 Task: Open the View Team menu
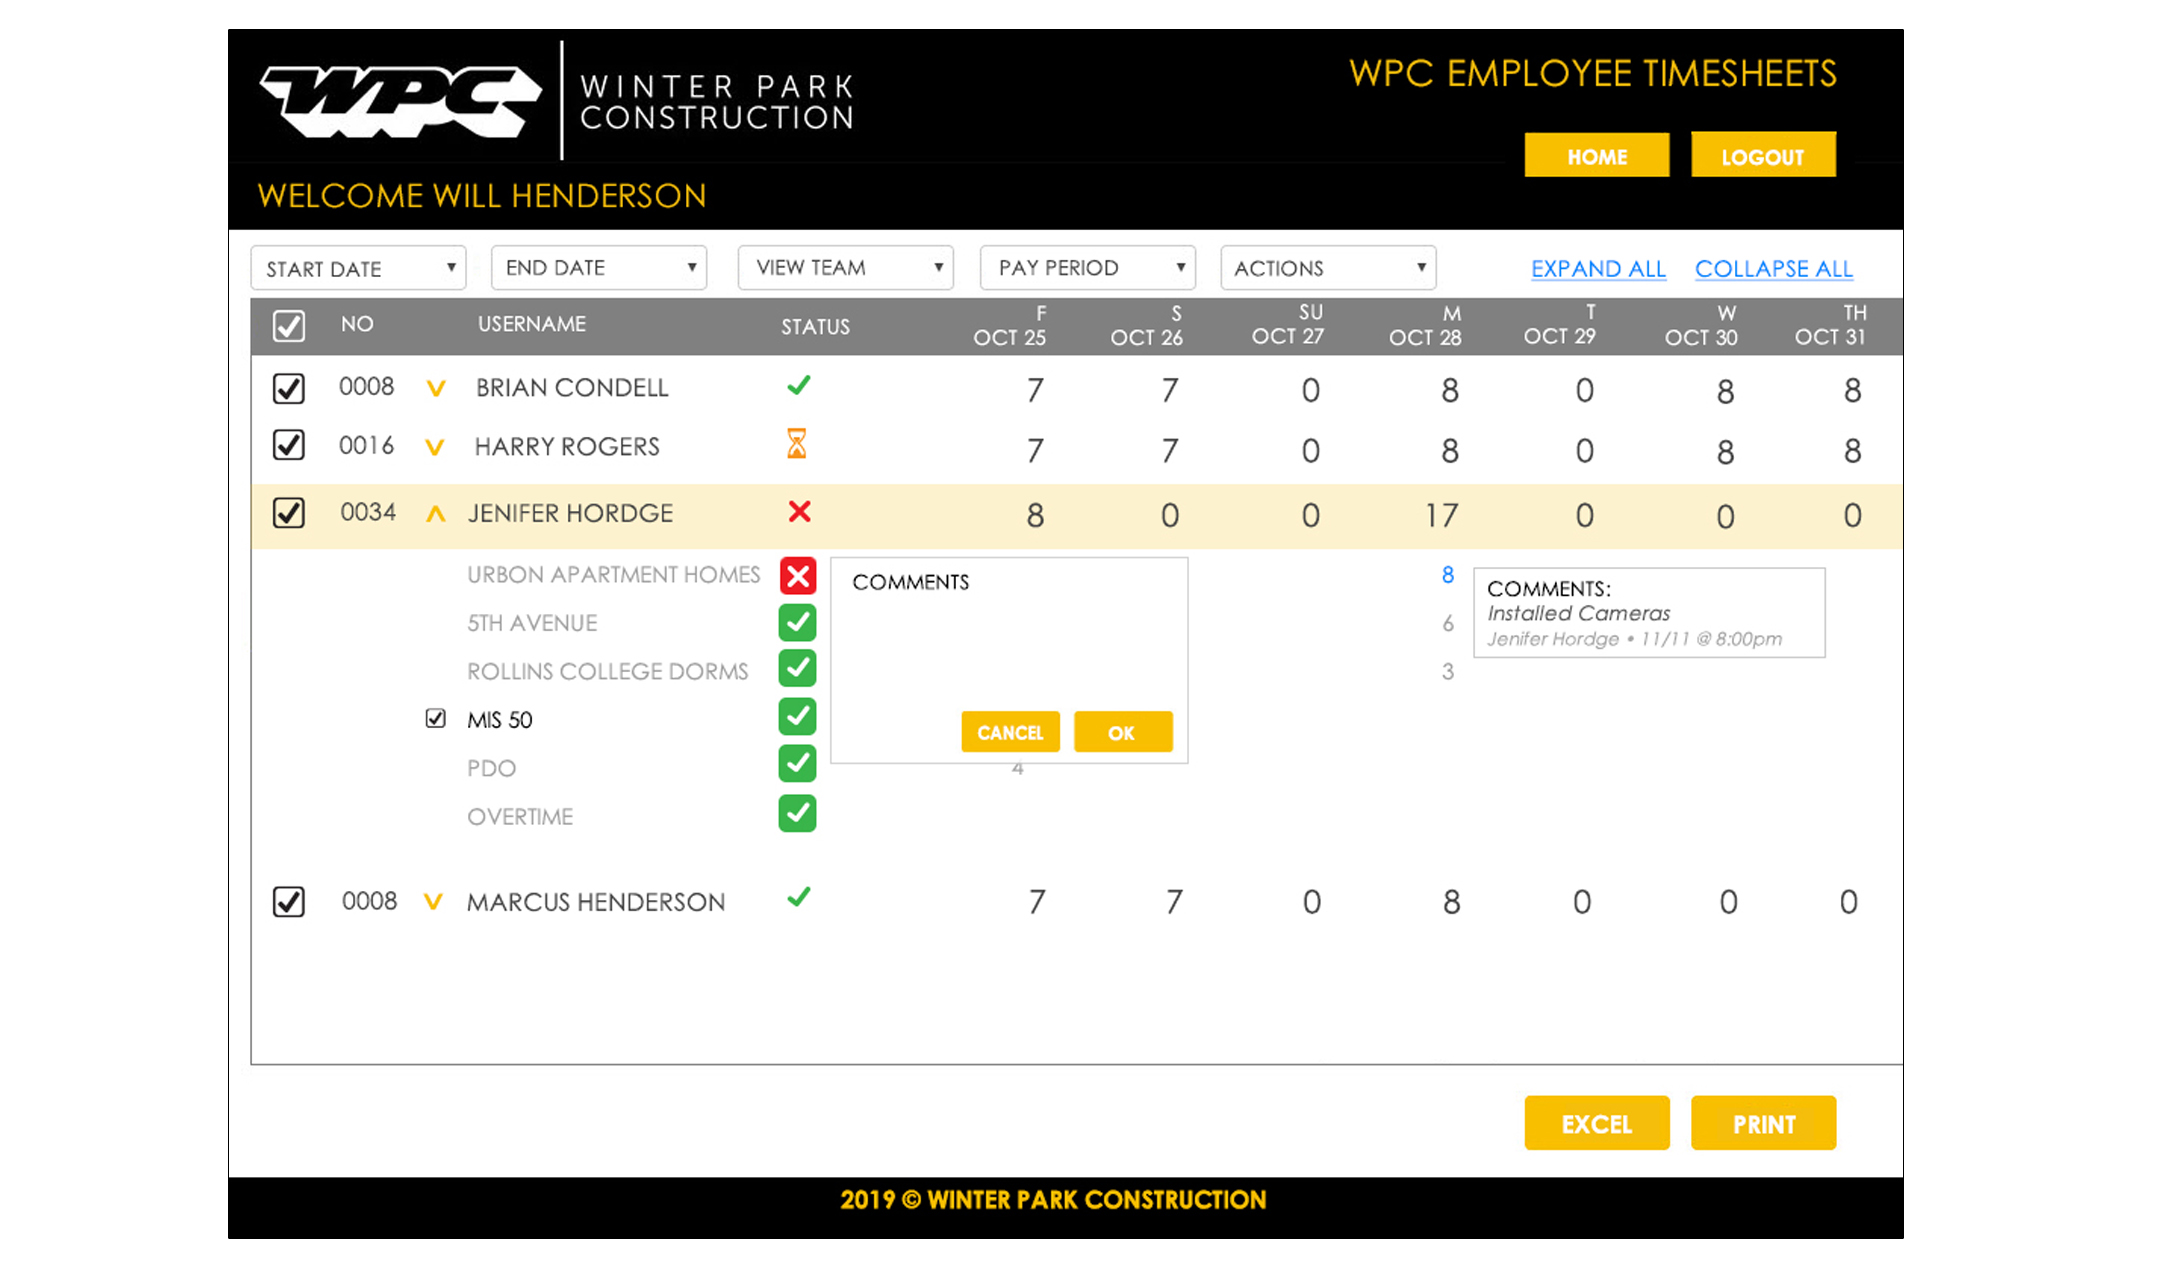(x=845, y=268)
